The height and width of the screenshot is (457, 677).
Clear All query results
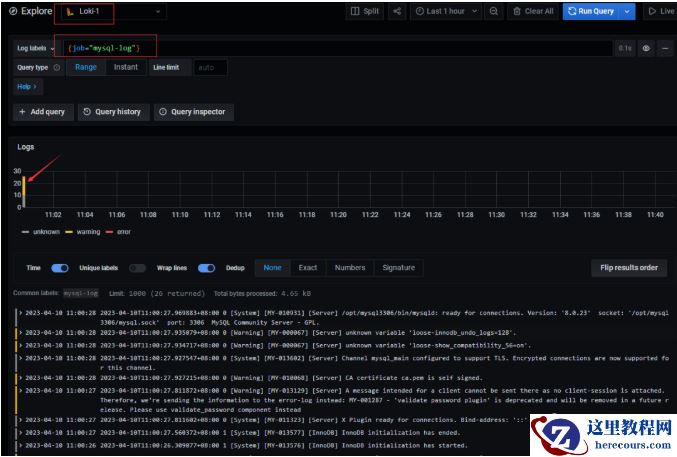(x=532, y=11)
